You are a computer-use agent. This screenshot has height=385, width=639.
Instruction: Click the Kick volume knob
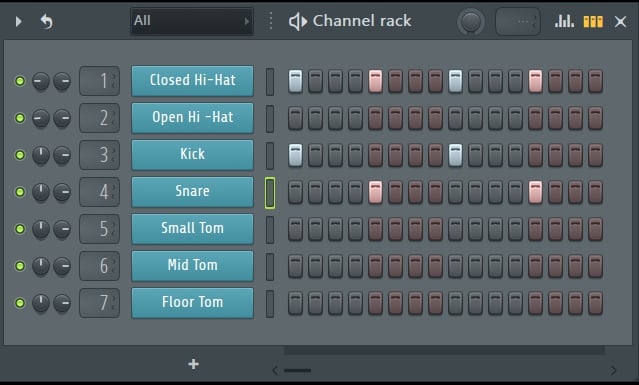pyautogui.click(x=62, y=155)
